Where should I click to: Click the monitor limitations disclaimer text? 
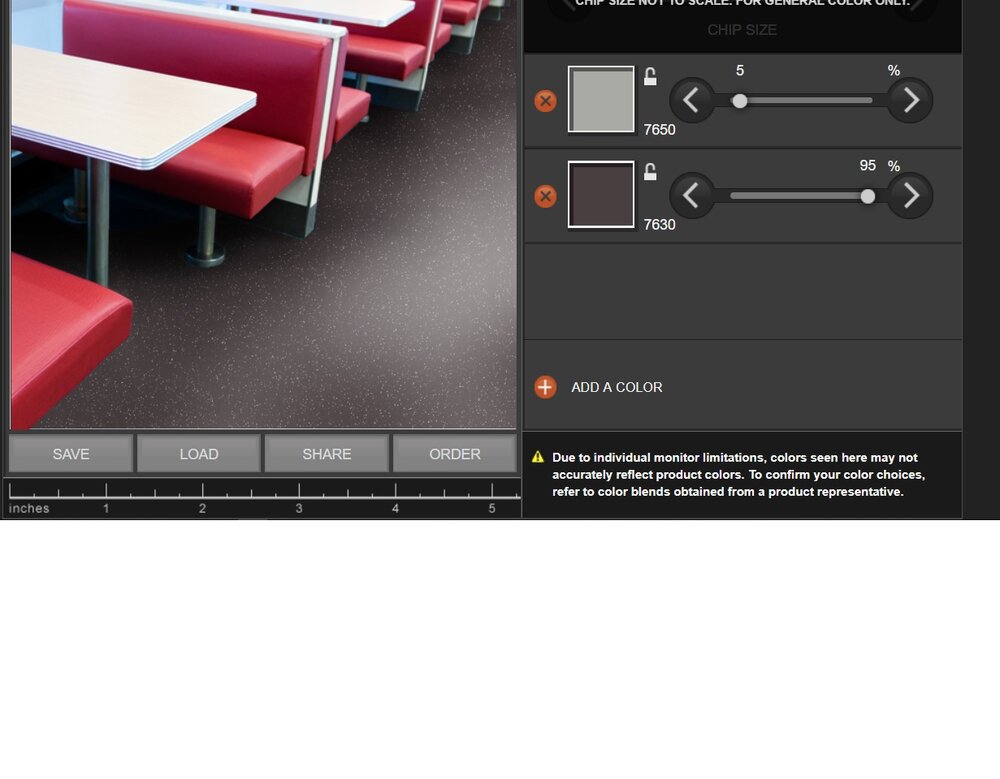(x=738, y=475)
